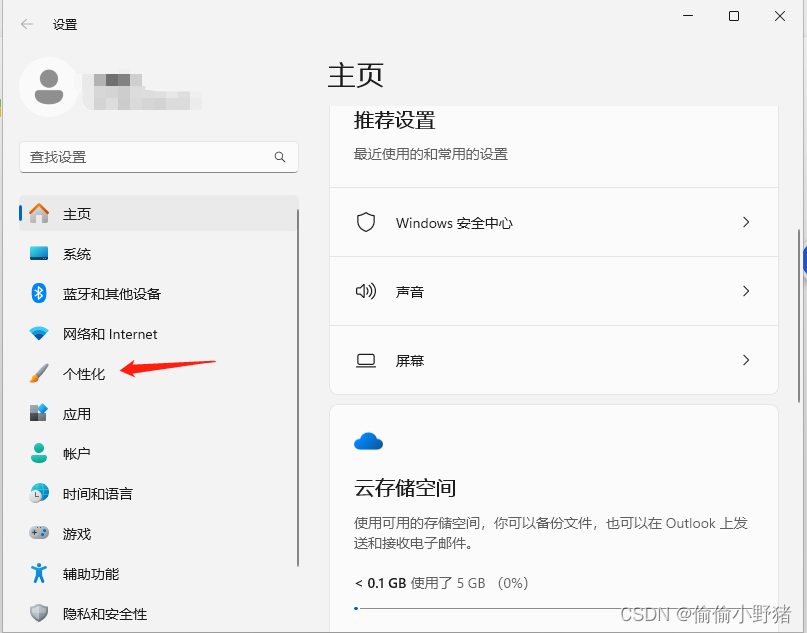Viewport: 807px width, 633px height.
Task: Go to 蓝牙和其他设备 settings
Action: pyautogui.click(x=159, y=293)
